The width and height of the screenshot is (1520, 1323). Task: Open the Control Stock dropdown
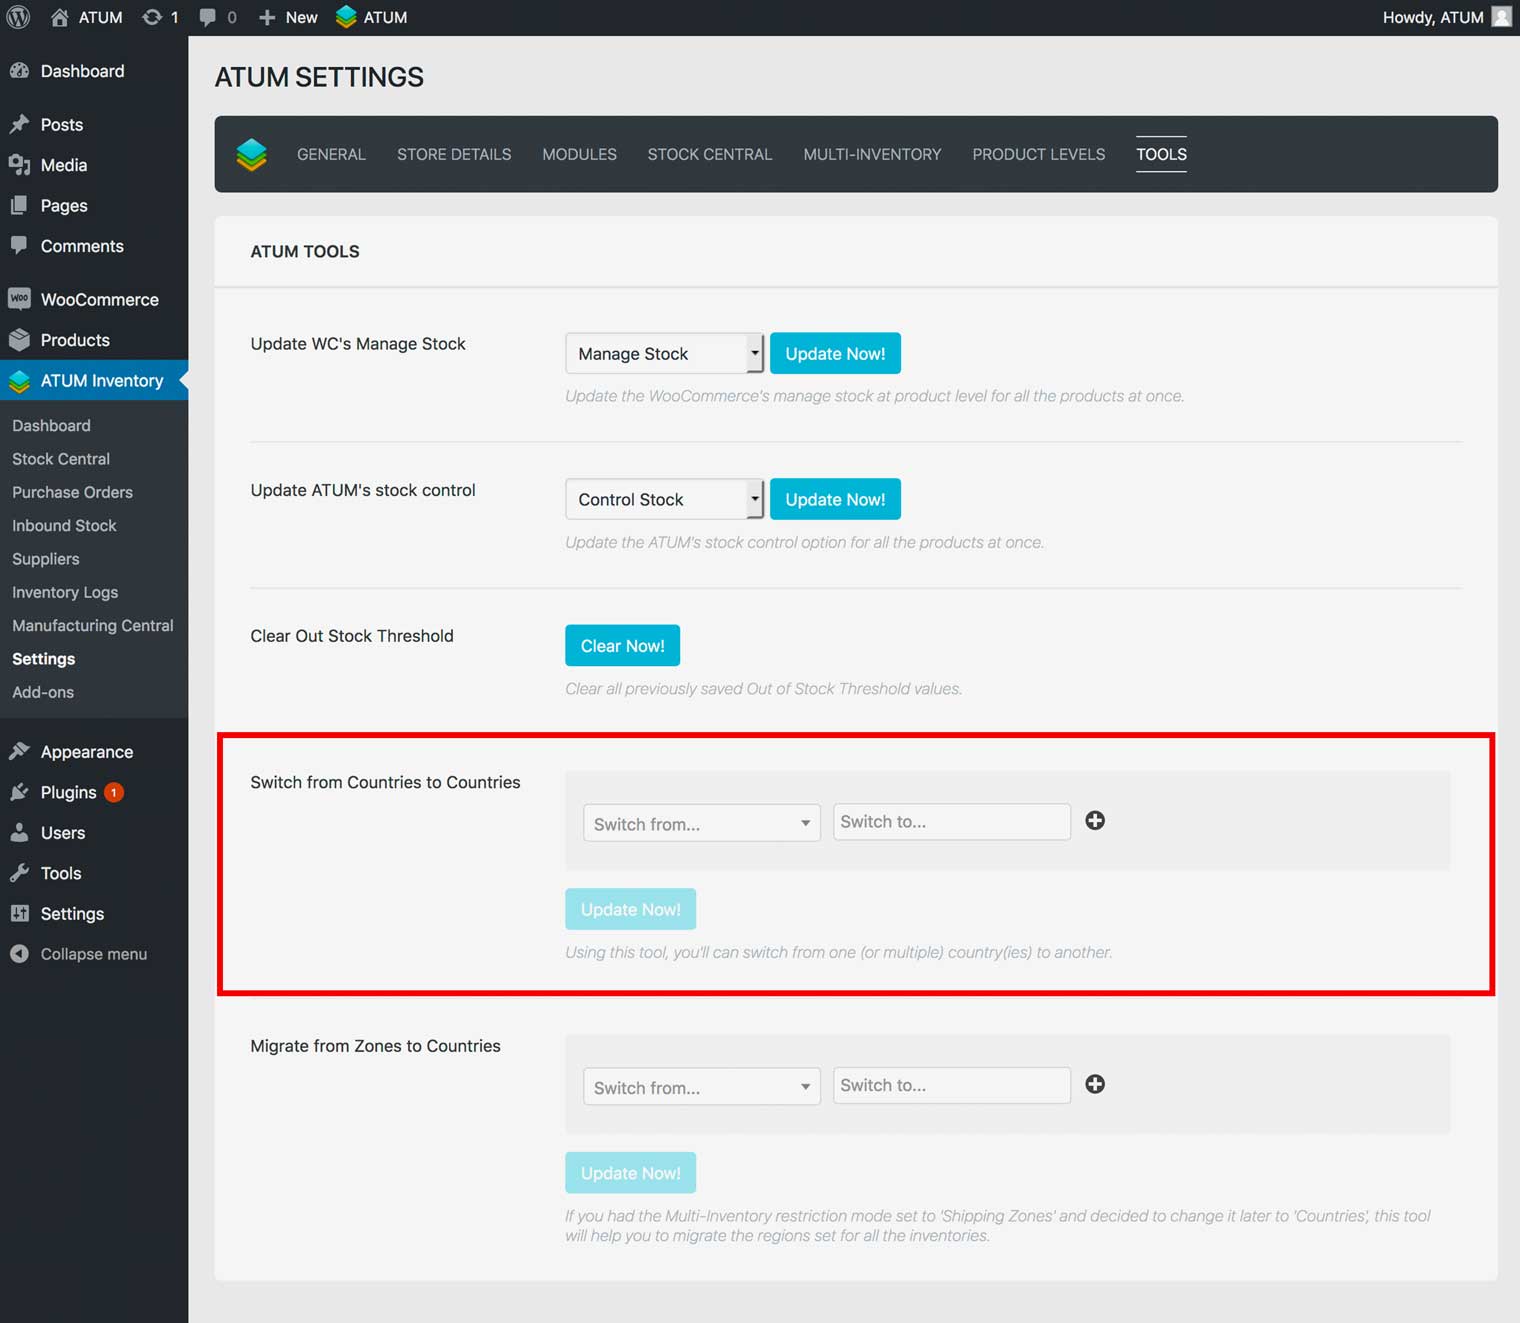pos(664,500)
